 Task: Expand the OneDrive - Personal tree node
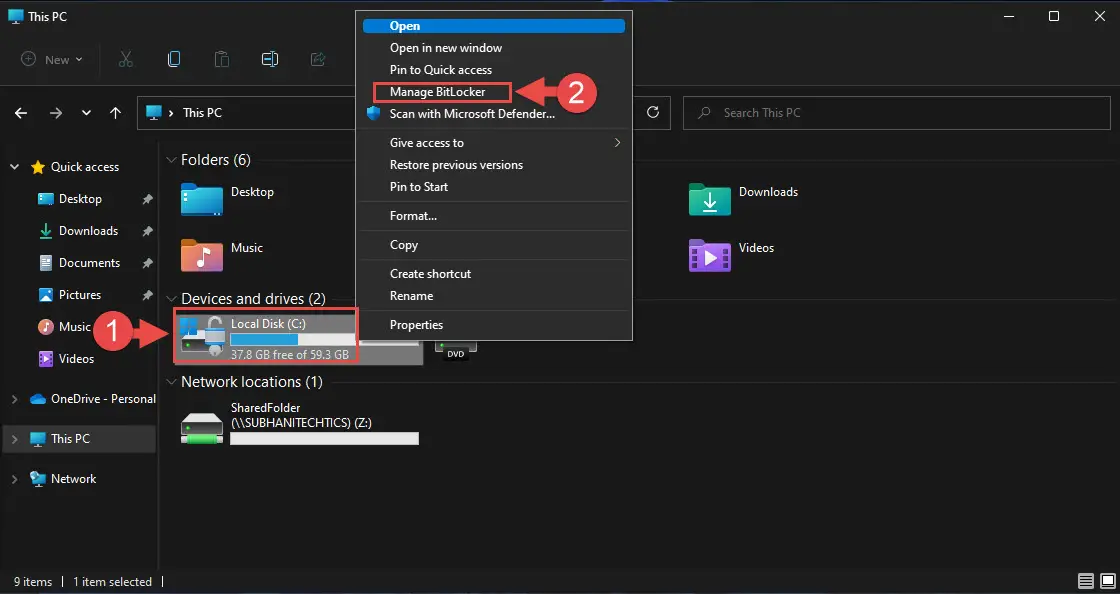14,399
